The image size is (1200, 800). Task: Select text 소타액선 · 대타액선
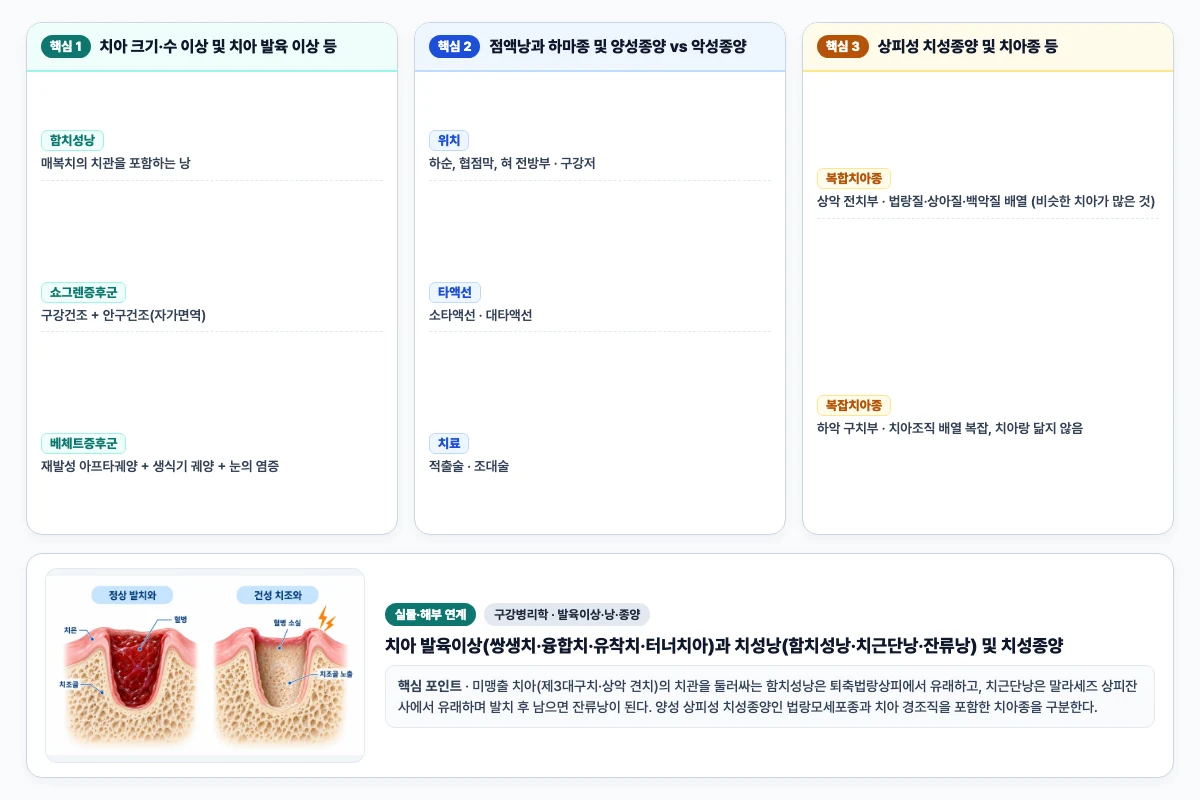click(x=481, y=315)
